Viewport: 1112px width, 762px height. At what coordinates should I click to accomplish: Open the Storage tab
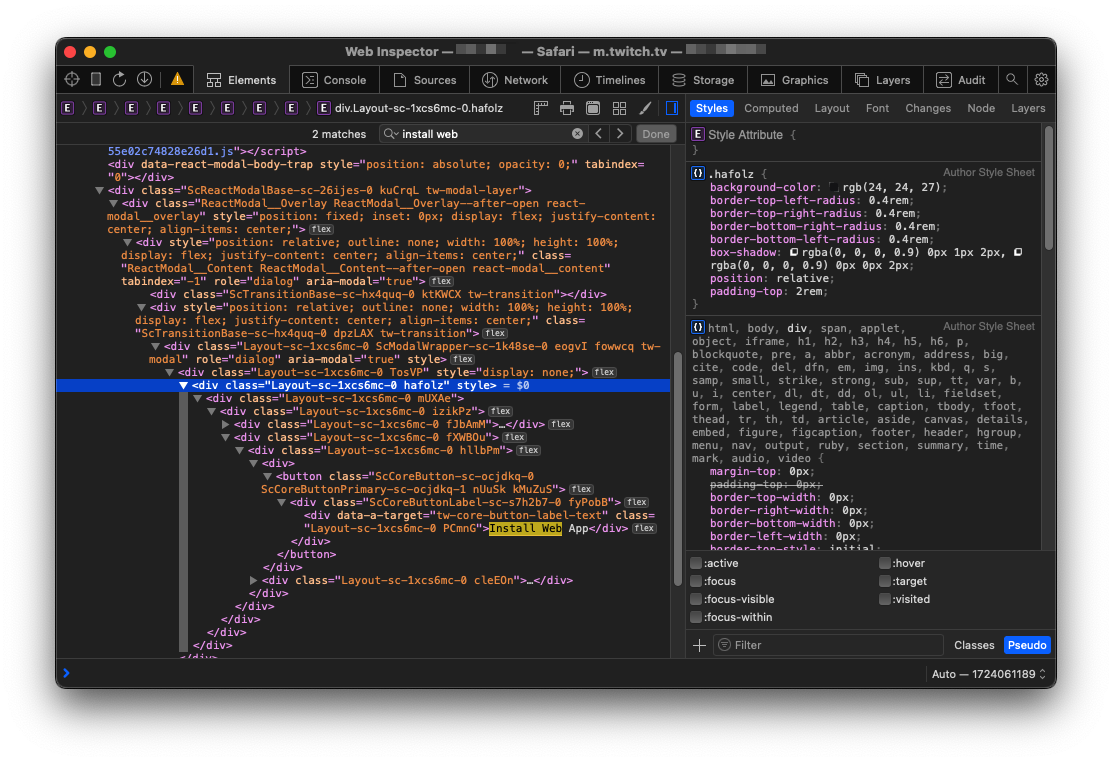click(x=703, y=79)
